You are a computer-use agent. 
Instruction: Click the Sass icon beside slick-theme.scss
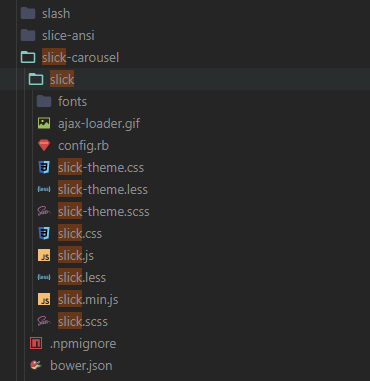click(44, 211)
